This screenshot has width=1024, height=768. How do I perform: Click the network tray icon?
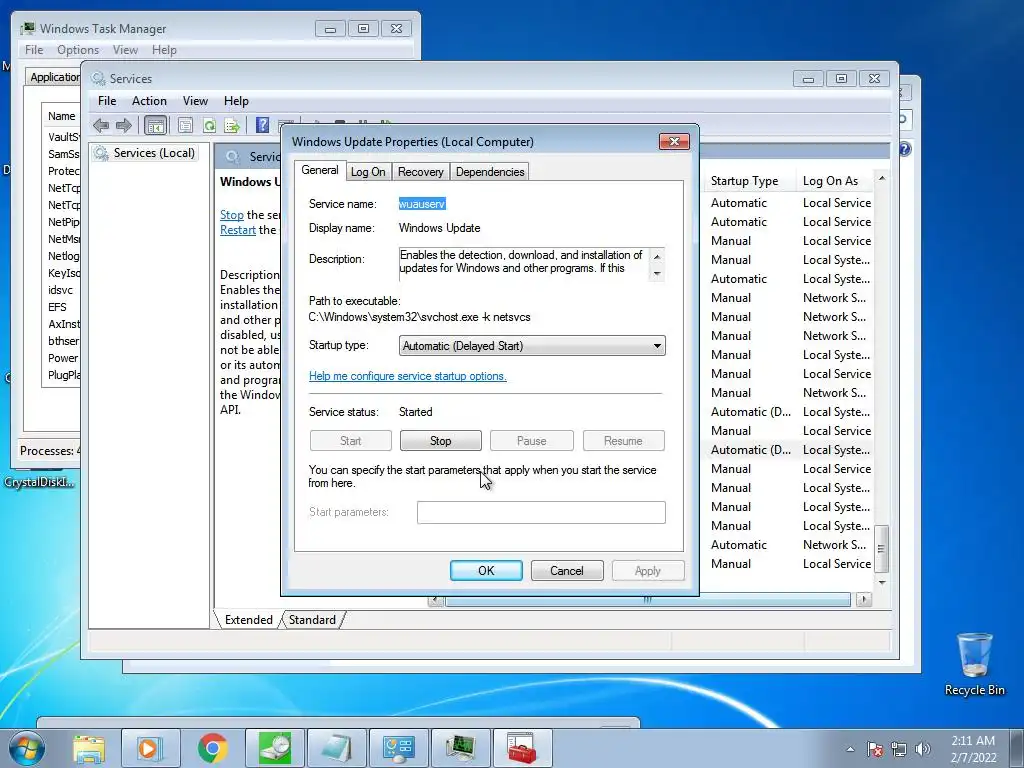point(899,749)
